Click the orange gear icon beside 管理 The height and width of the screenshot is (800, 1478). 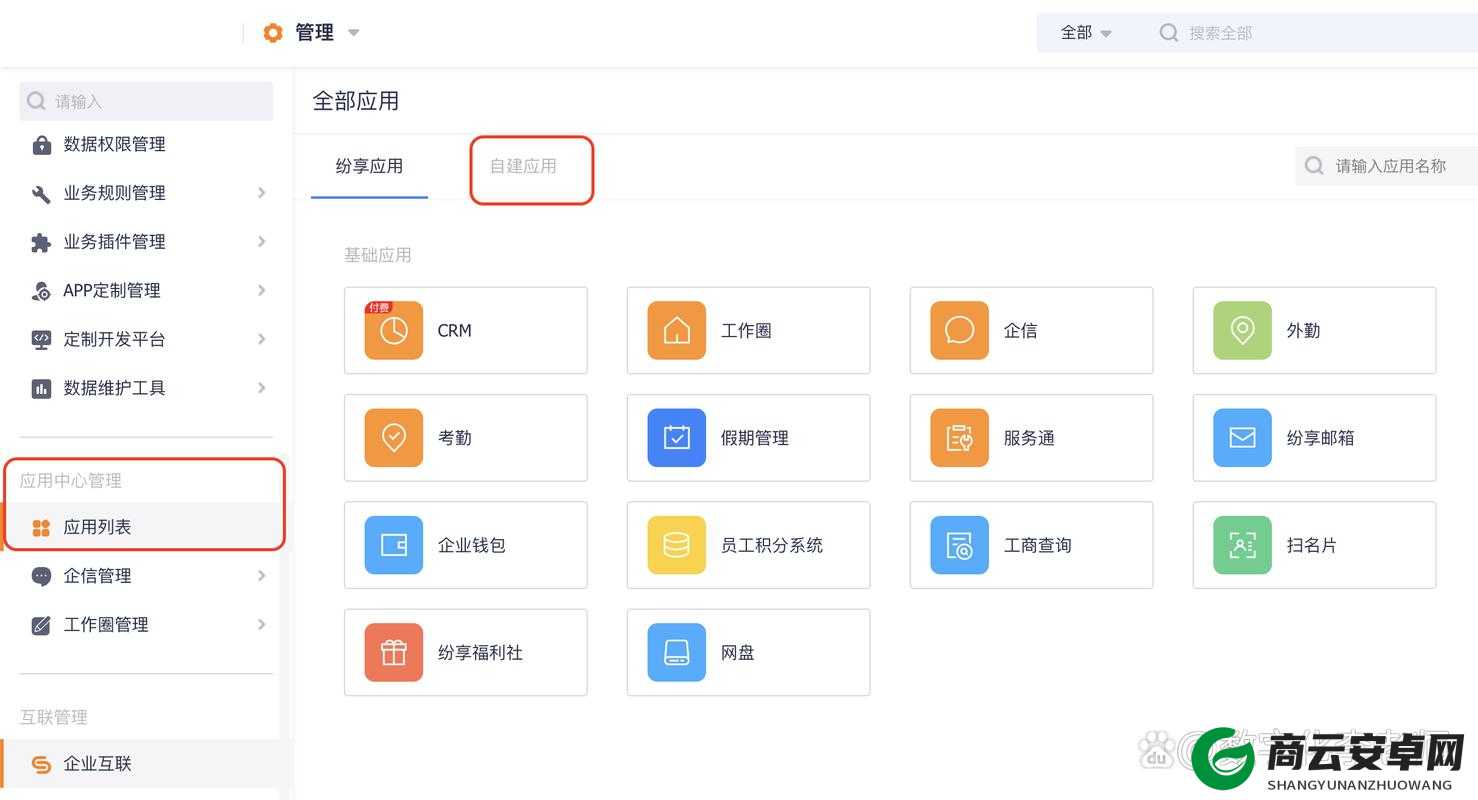click(273, 33)
